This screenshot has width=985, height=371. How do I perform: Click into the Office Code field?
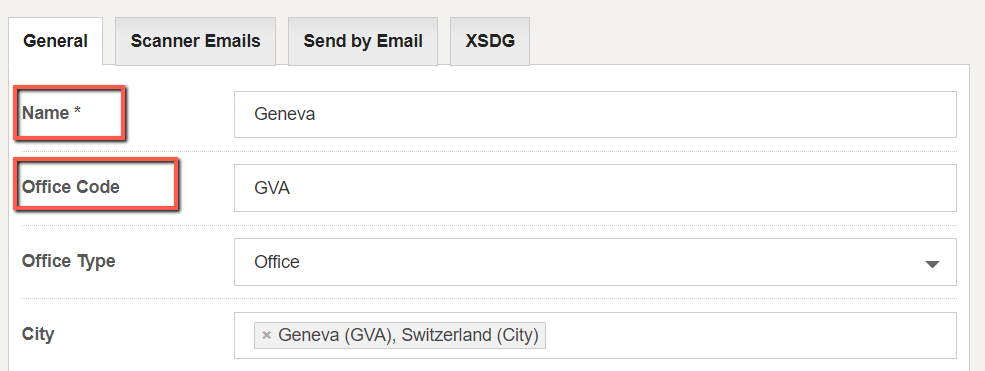click(x=595, y=188)
